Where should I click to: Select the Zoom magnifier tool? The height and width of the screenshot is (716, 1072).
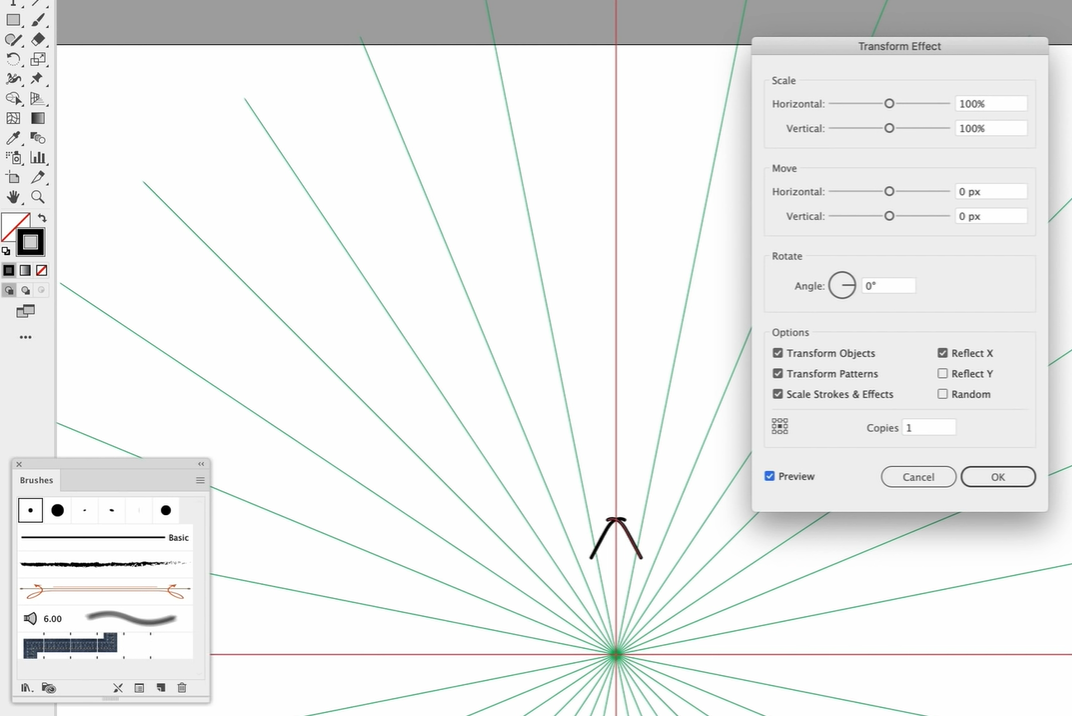pos(37,197)
